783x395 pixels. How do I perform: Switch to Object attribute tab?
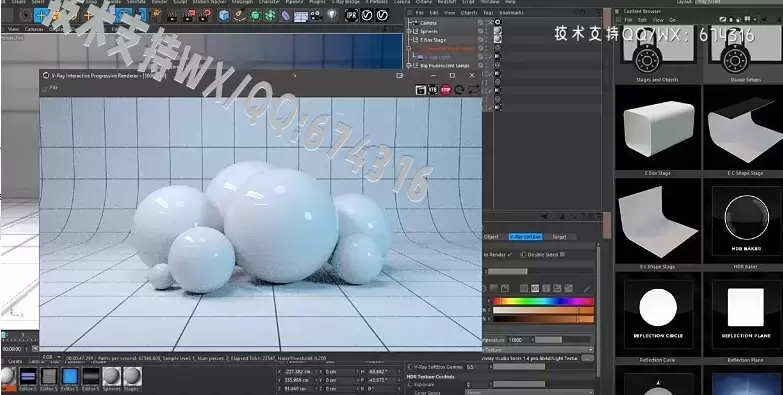491,237
